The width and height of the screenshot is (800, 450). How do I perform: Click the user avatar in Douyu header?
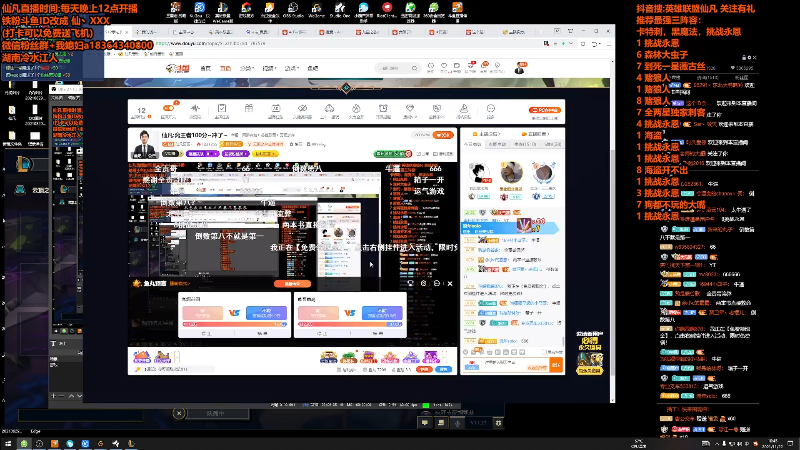[x=520, y=67]
